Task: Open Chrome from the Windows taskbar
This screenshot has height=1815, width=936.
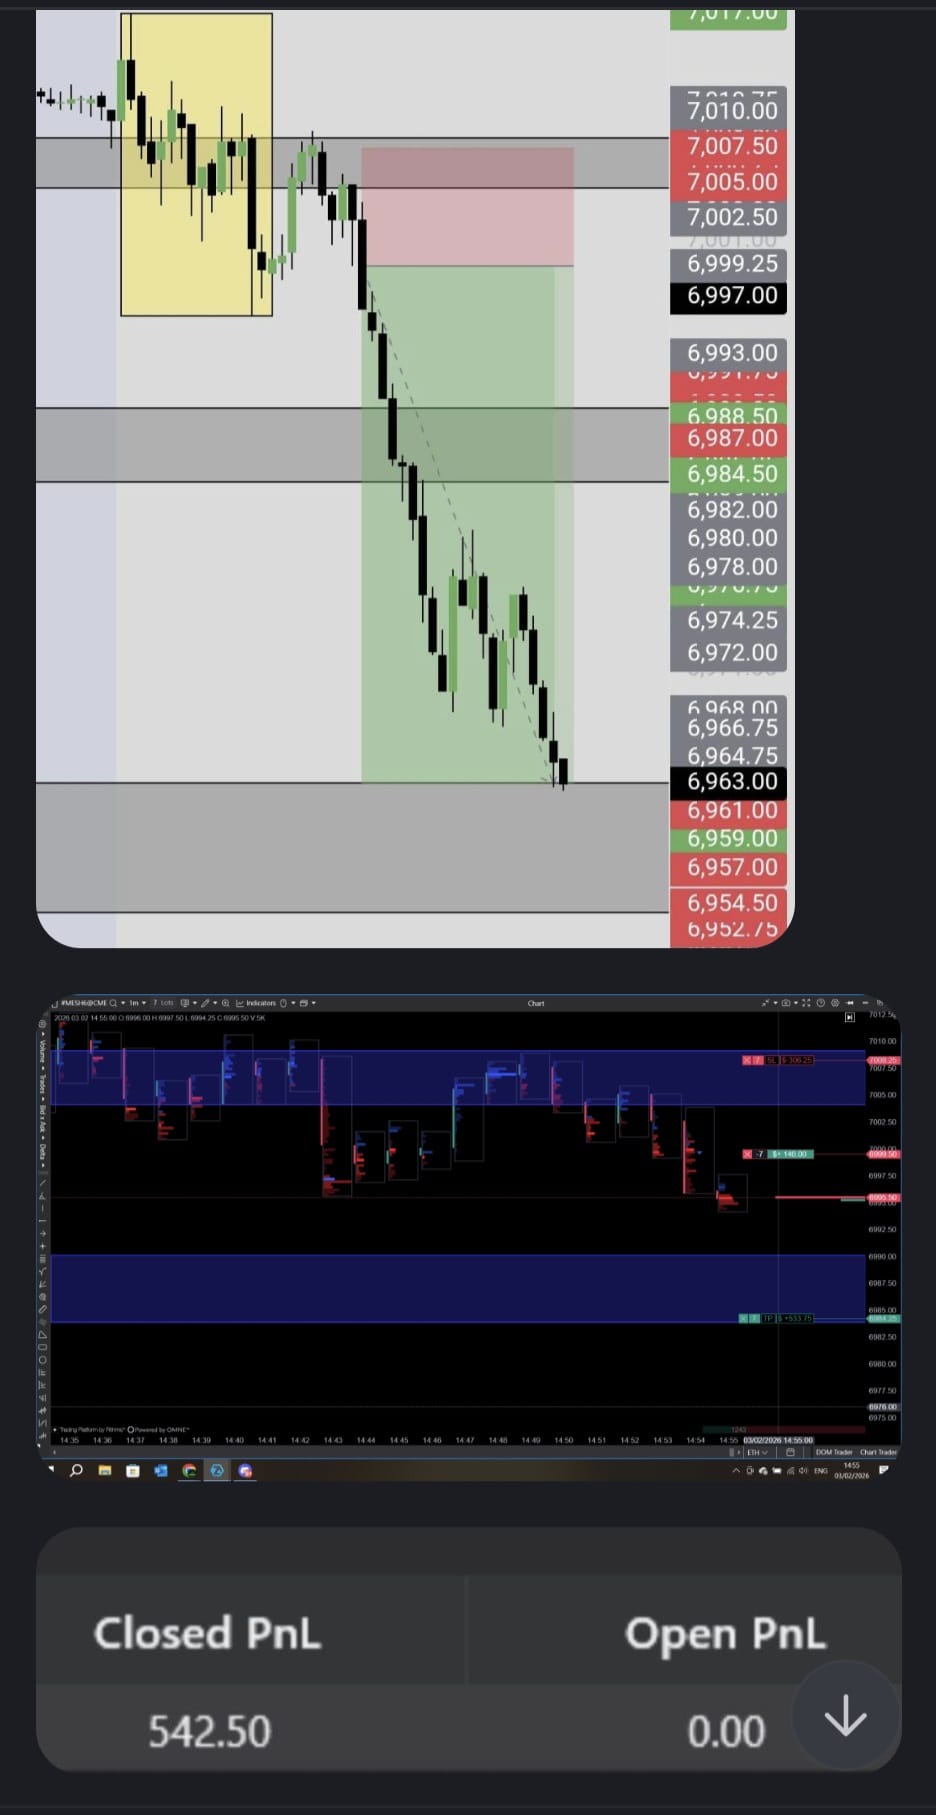Action: coord(189,1470)
